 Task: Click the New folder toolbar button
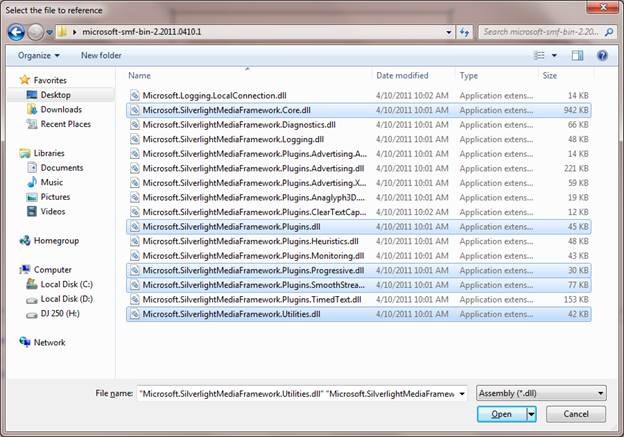[101, 55]
